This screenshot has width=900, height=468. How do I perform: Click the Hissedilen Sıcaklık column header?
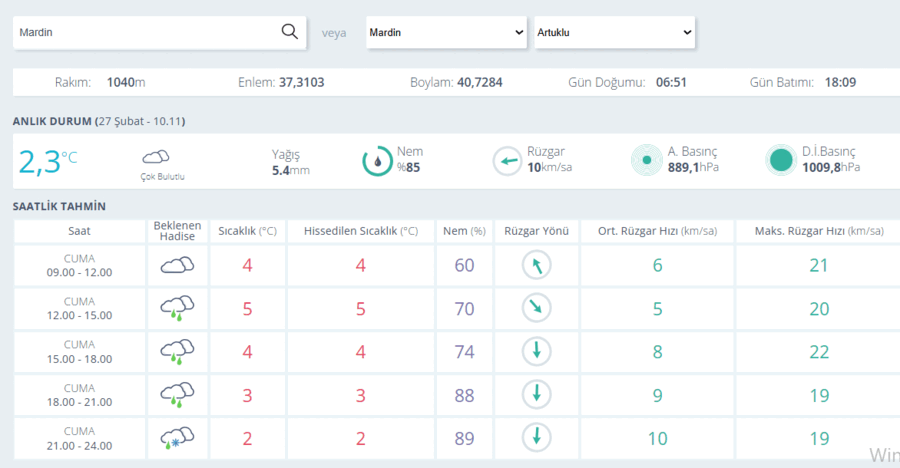[x=361, y=231]
